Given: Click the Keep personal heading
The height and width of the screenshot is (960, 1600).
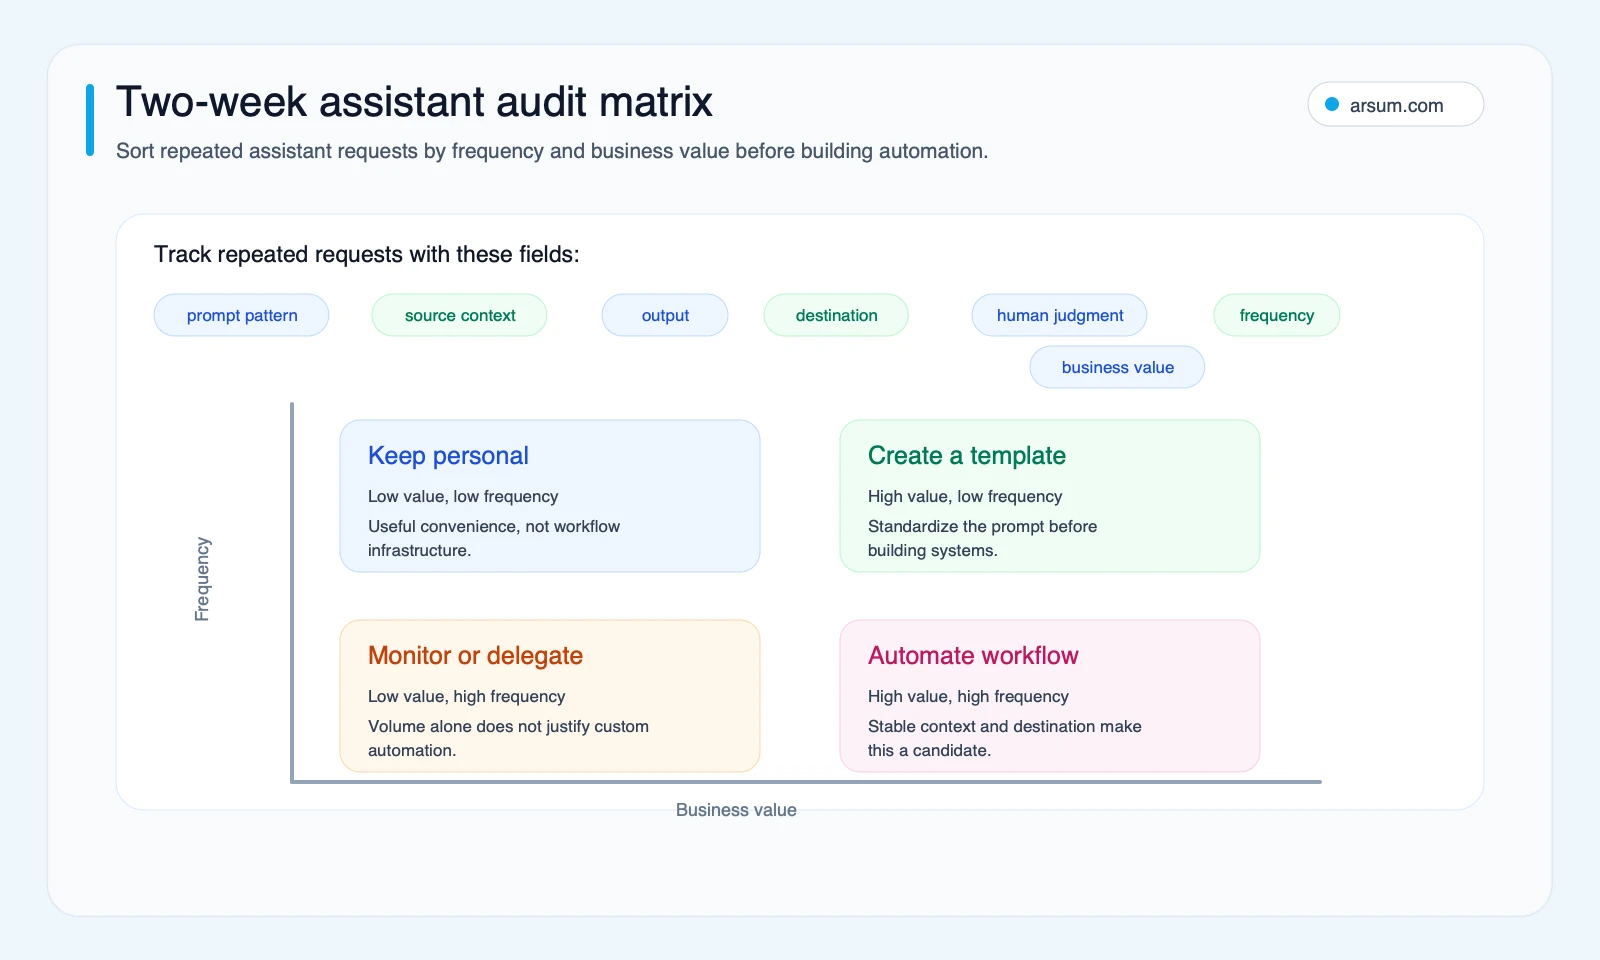Looking at the screenshot, I should coord(448,456).
